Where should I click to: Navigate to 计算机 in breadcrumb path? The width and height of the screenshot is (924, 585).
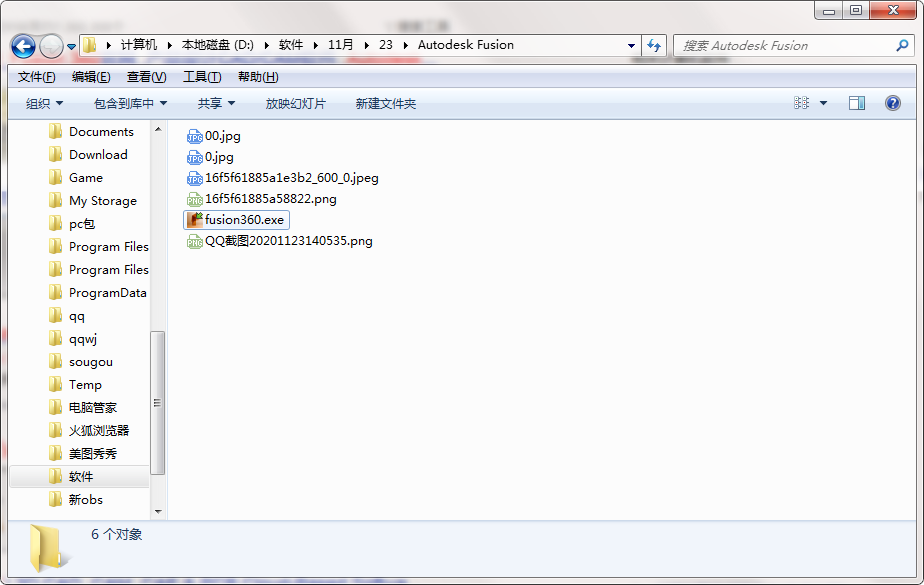click(x=139, y=45)
